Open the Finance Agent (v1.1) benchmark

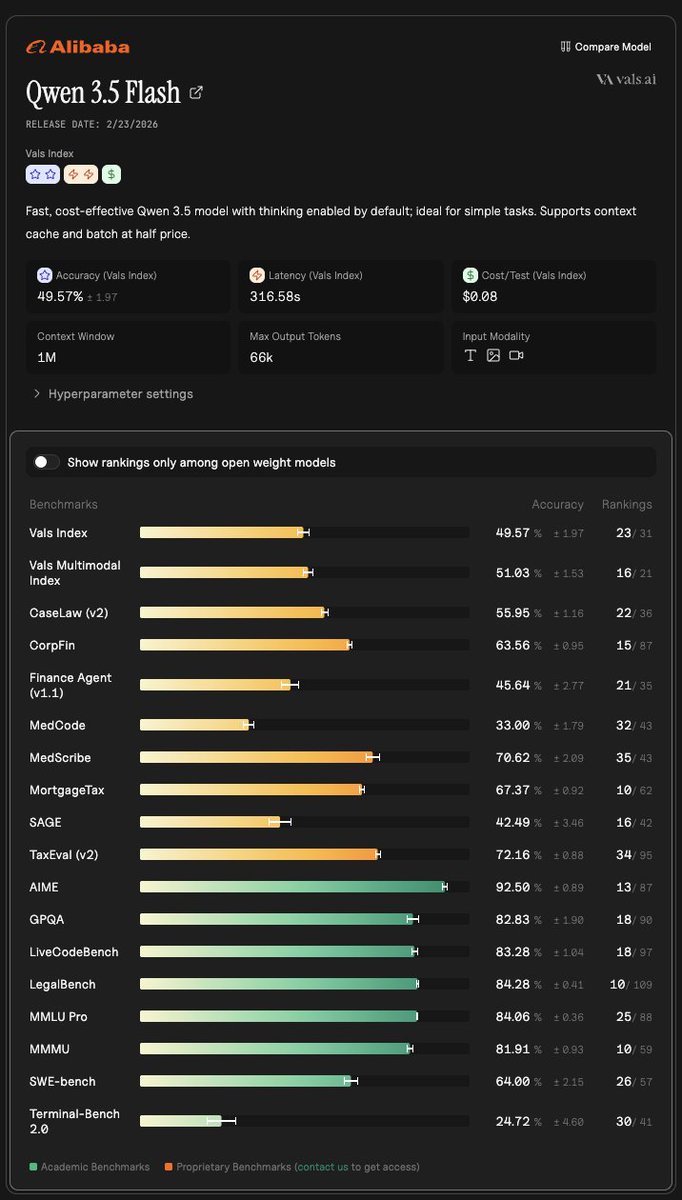coord(70,685)
